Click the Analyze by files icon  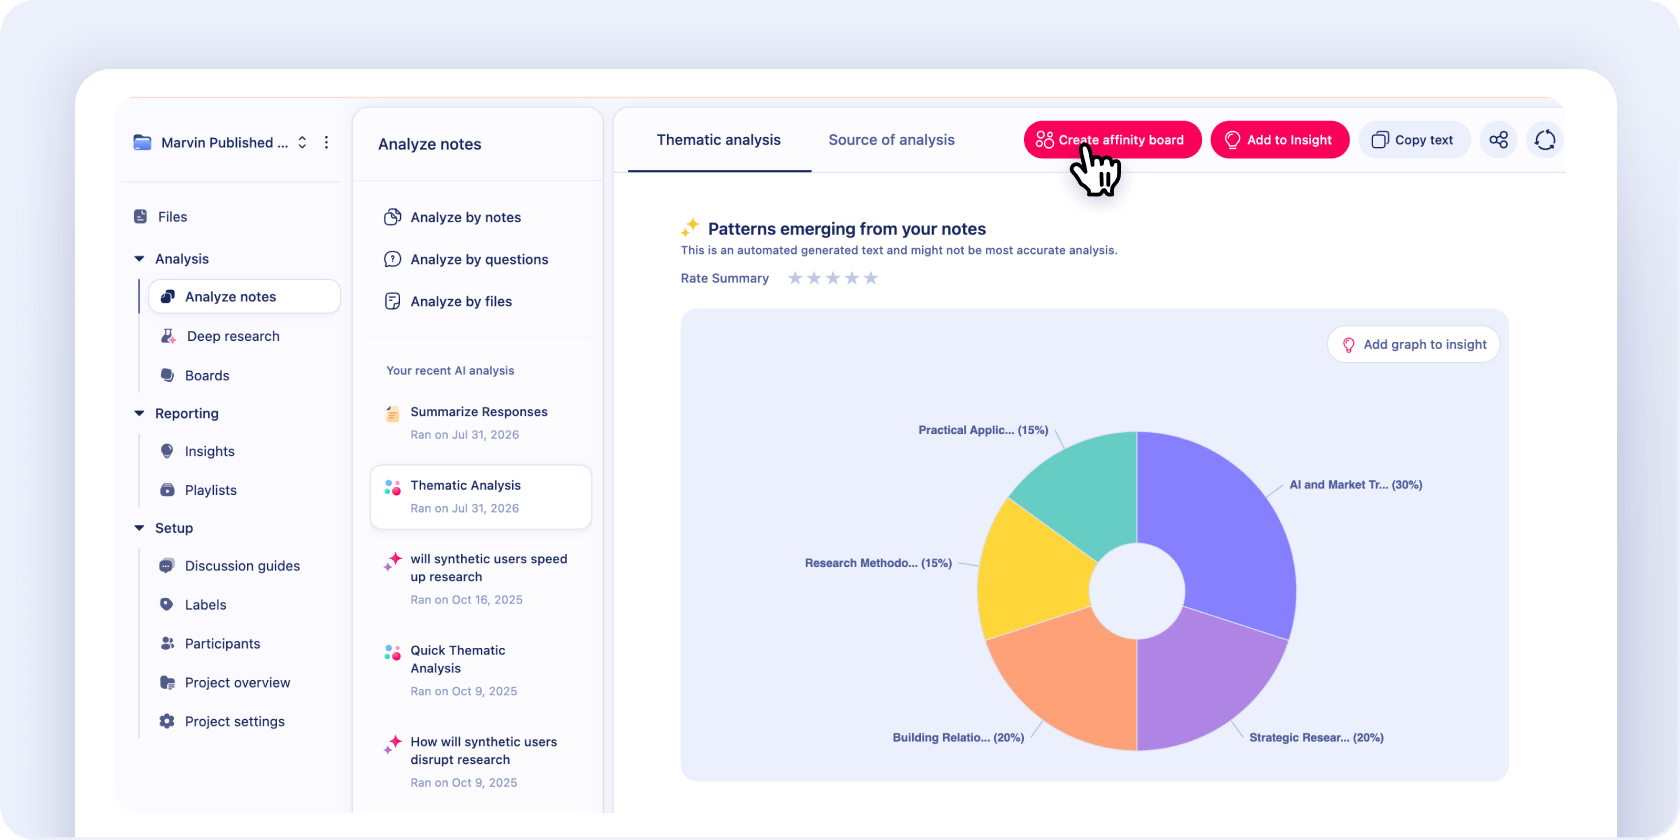[393, 301]
